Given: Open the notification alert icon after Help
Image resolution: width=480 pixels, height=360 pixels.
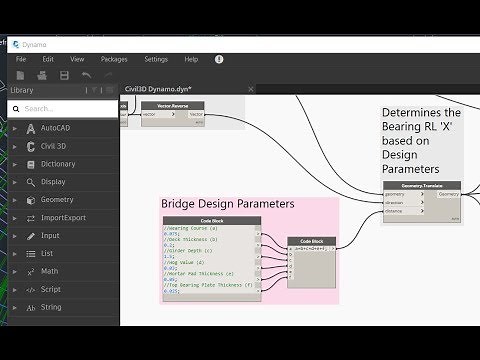Looking at the screenshot, I should tap(219, 59).
